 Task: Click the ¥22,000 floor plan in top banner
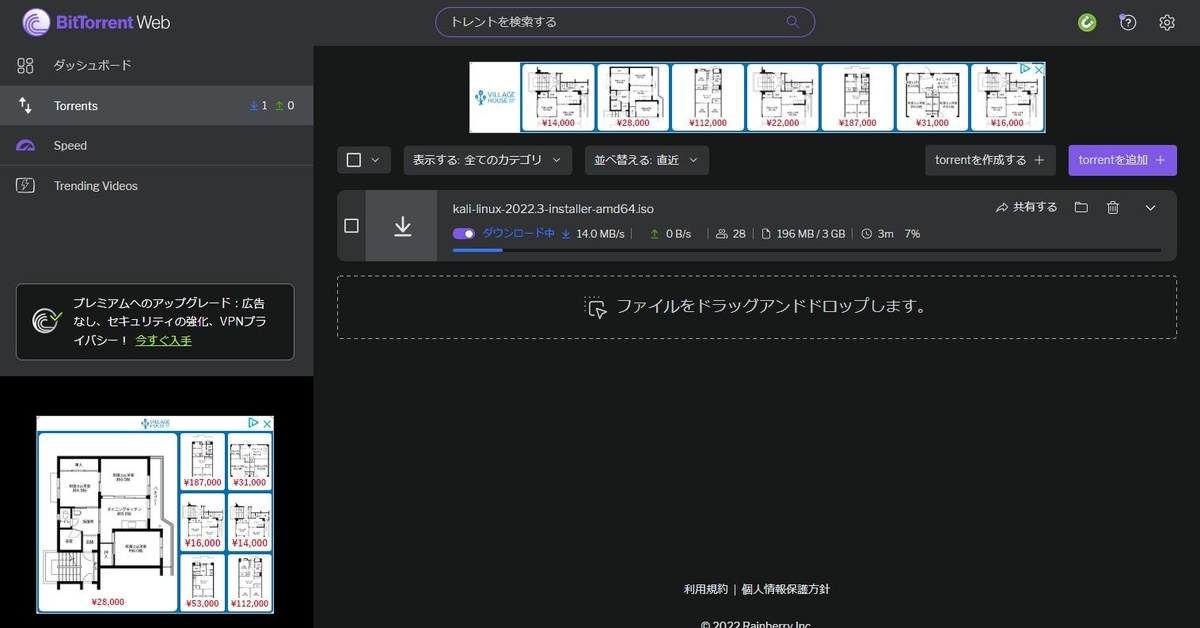tap(783, 97)
